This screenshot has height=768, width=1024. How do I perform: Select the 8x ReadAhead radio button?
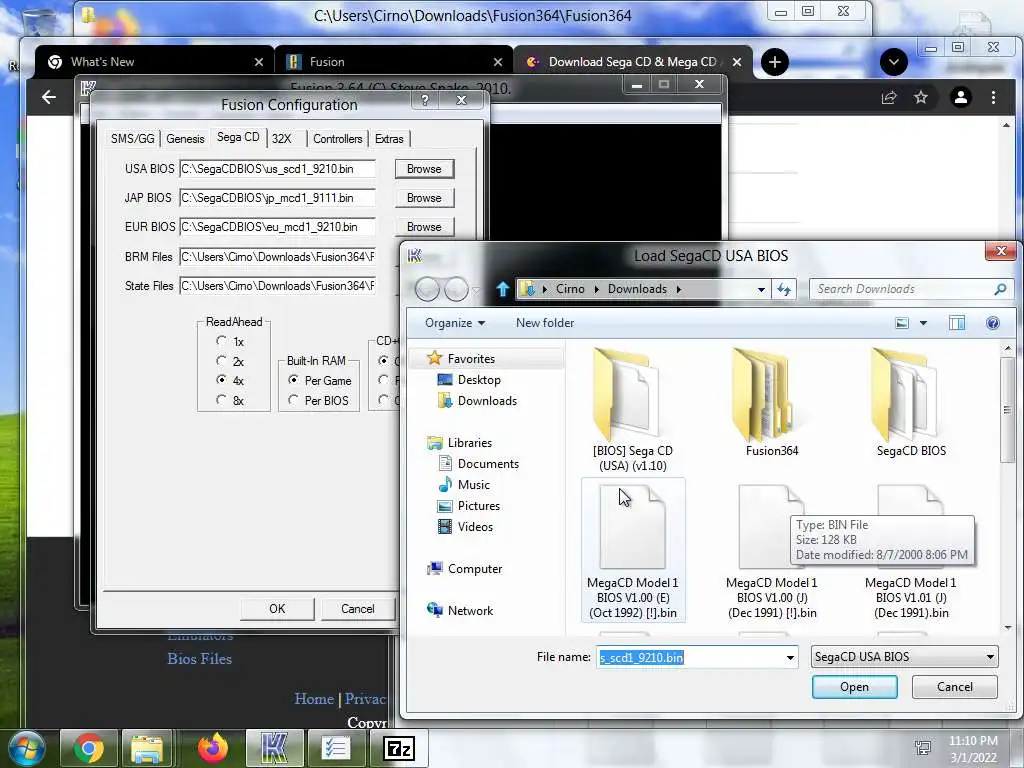click(x=221, y=400)
